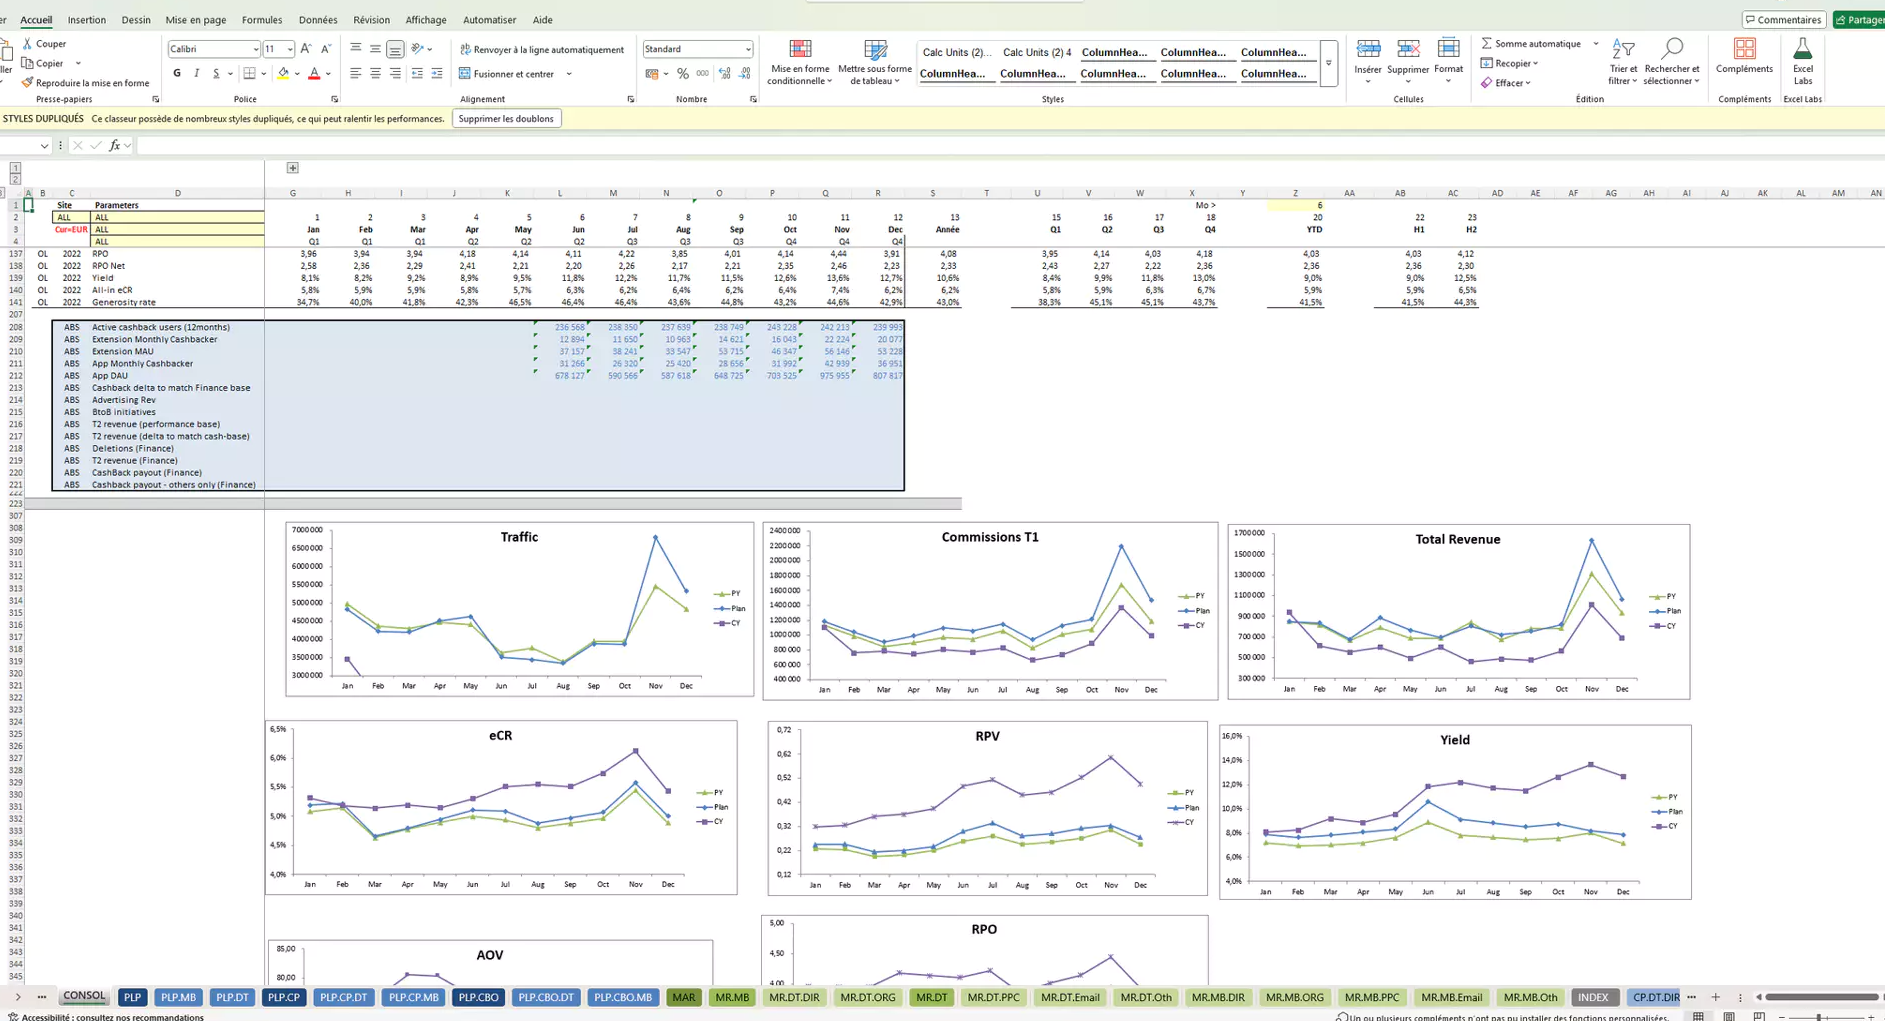Viewport: 1885px width, 1021px height.
Task: Toggle Renvoyer à la ligne automatiquement
Action: [x=541, y=49]
